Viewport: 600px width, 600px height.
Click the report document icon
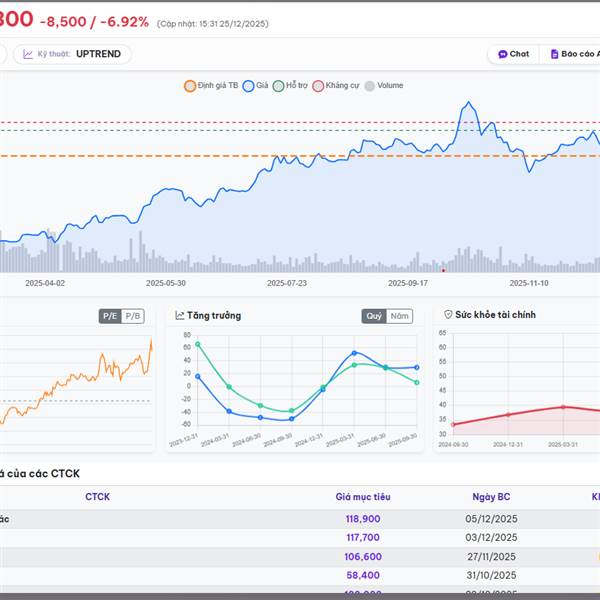tap(554, 54)
